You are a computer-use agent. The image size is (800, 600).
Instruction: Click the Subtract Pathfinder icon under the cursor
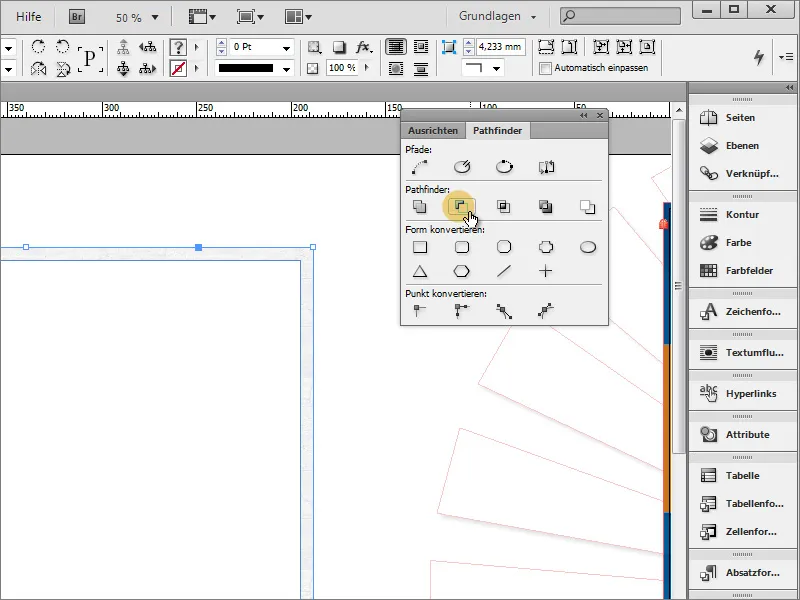[x=461, y=207]
